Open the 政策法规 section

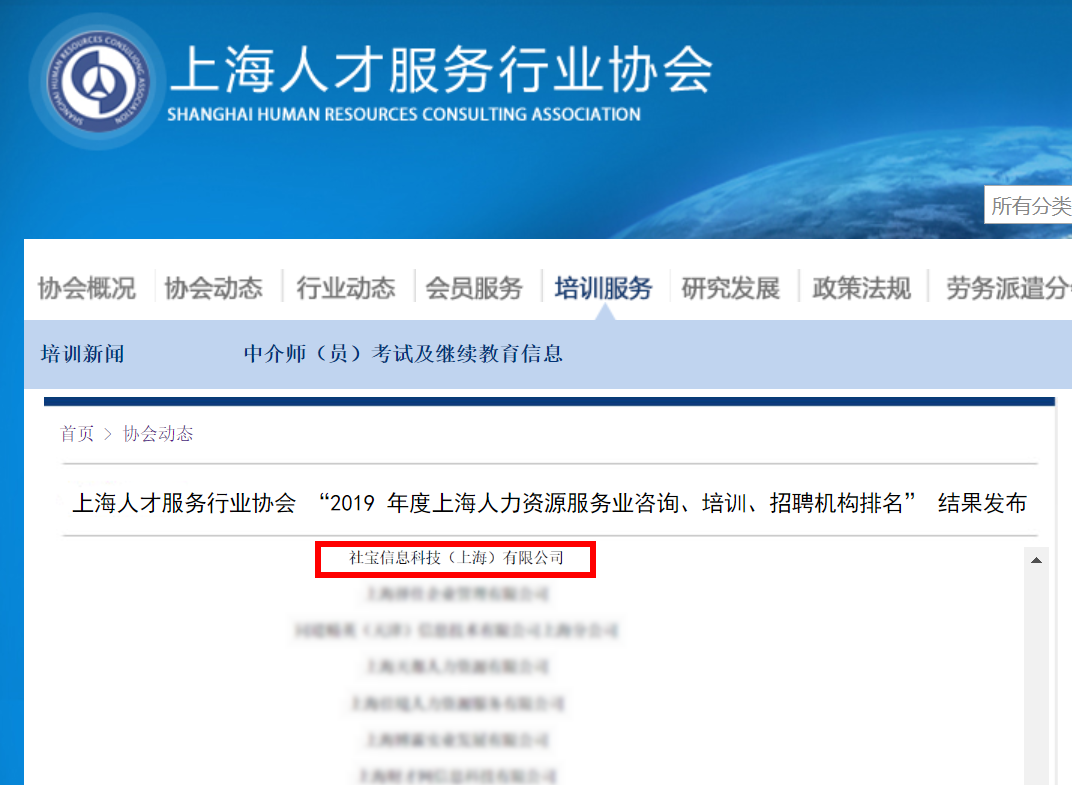(861, 287)
